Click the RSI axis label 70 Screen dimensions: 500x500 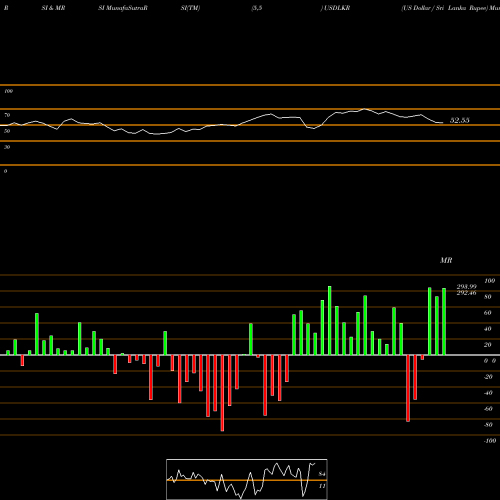[7, 115]
